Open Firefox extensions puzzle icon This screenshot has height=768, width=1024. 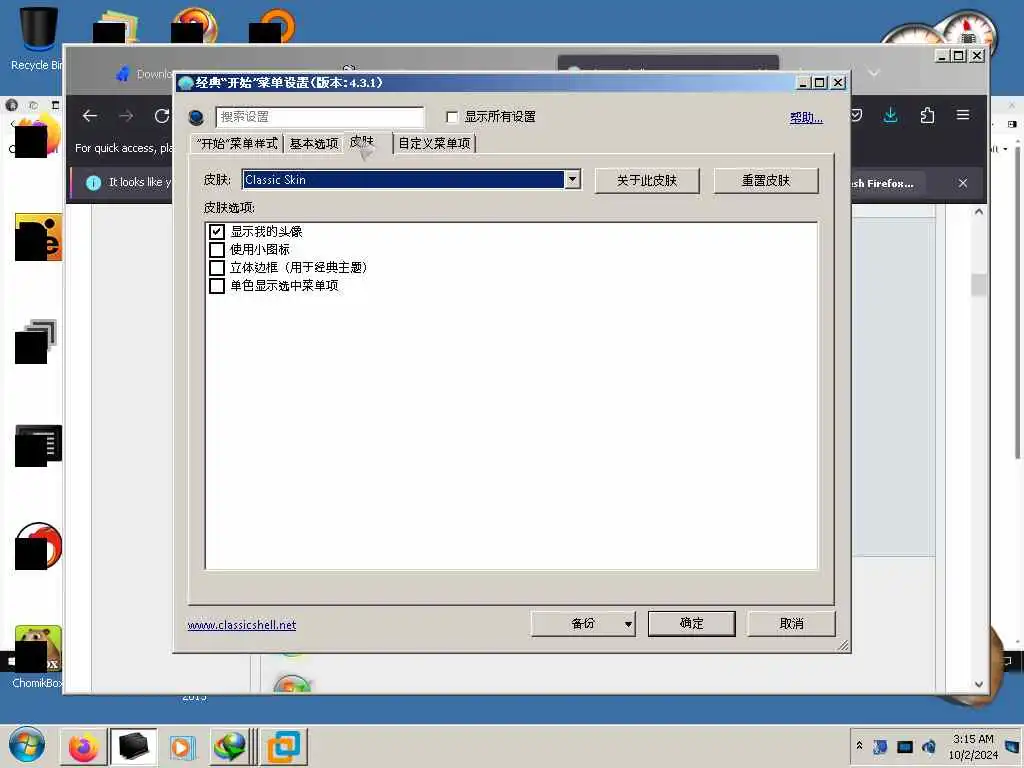click(927, 116)
